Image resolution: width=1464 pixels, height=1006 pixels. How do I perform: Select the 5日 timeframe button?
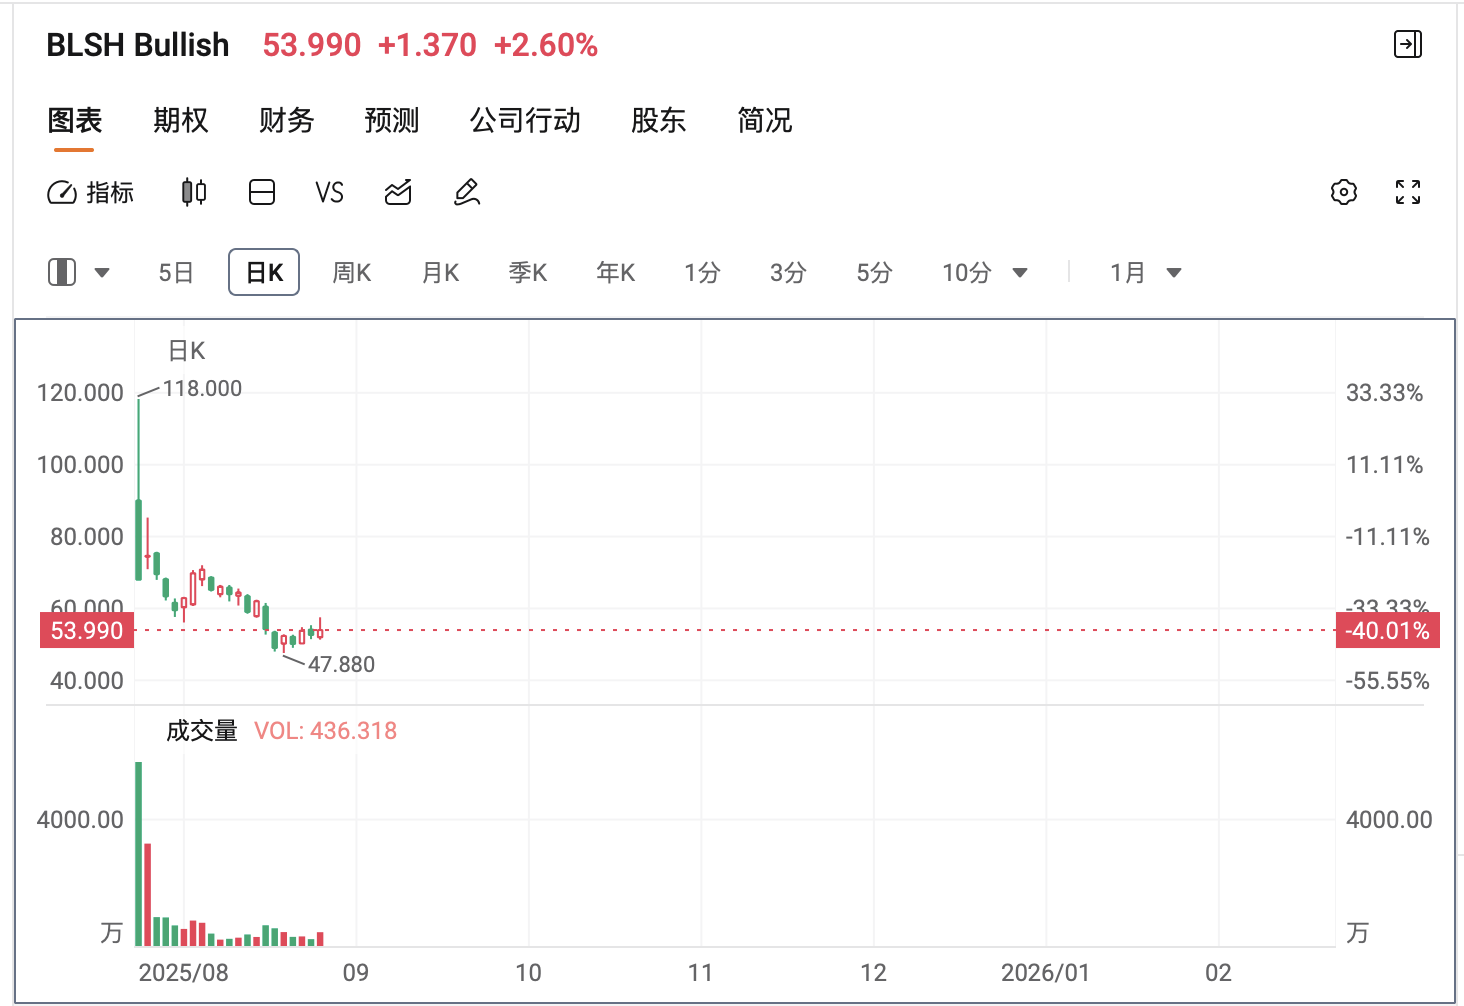pos(176,272)
